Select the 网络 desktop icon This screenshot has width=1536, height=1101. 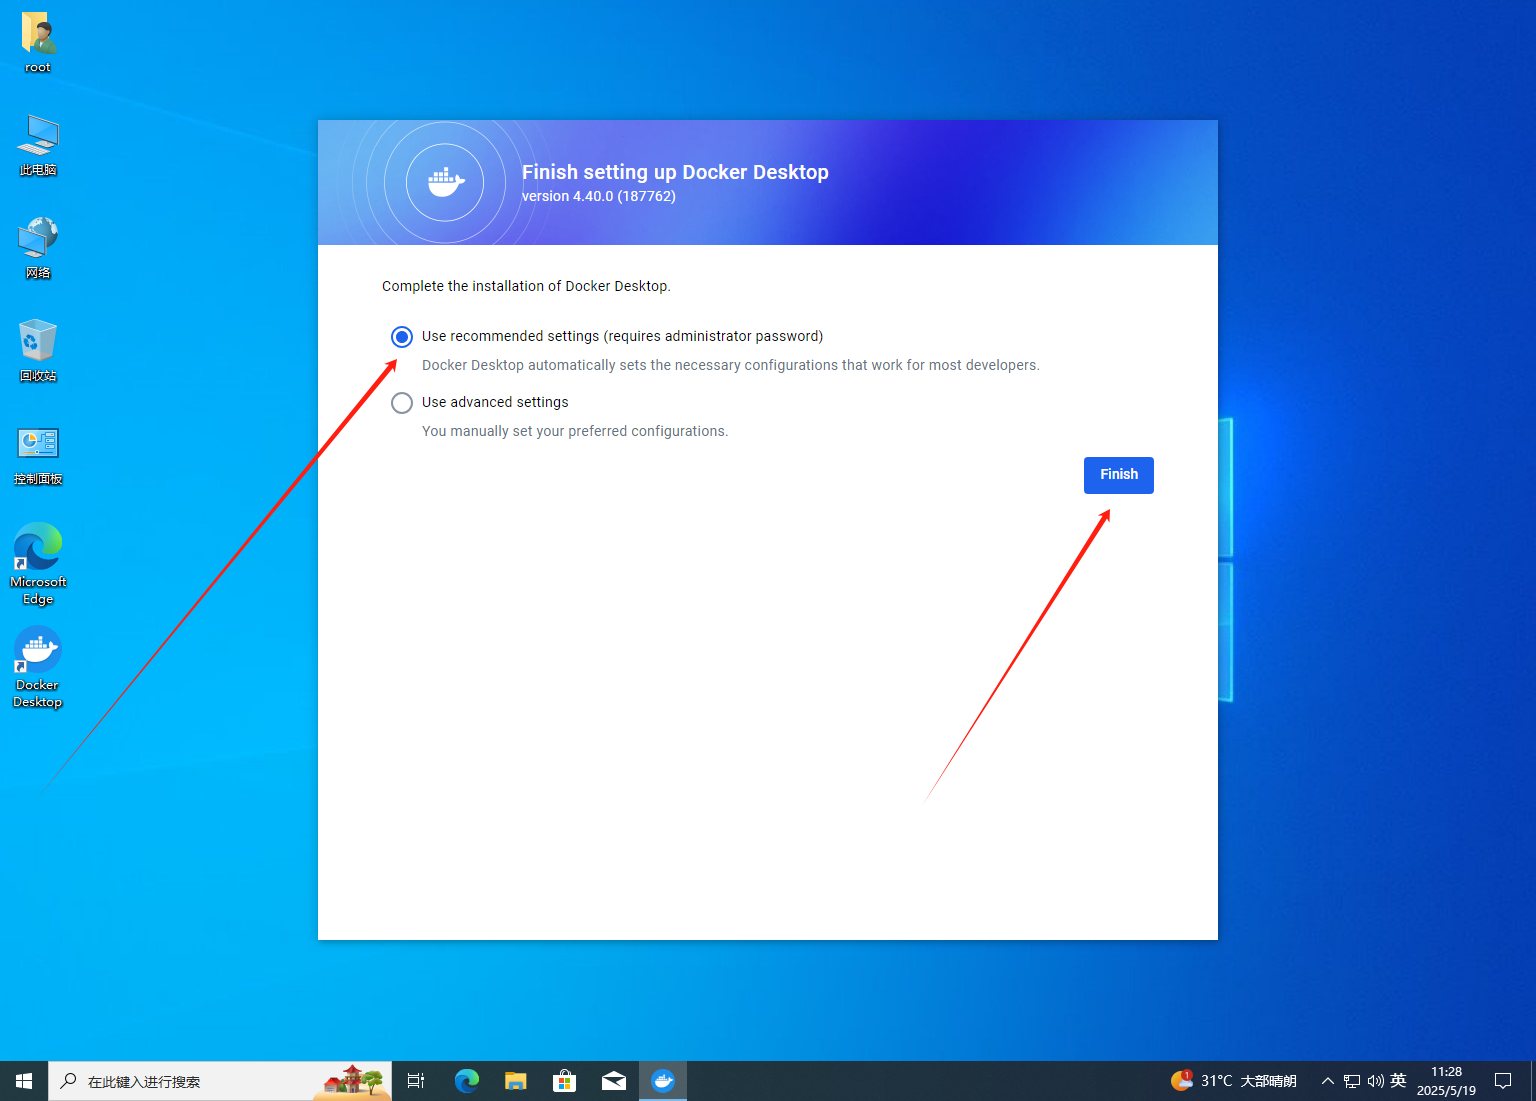tap(38, 249)
